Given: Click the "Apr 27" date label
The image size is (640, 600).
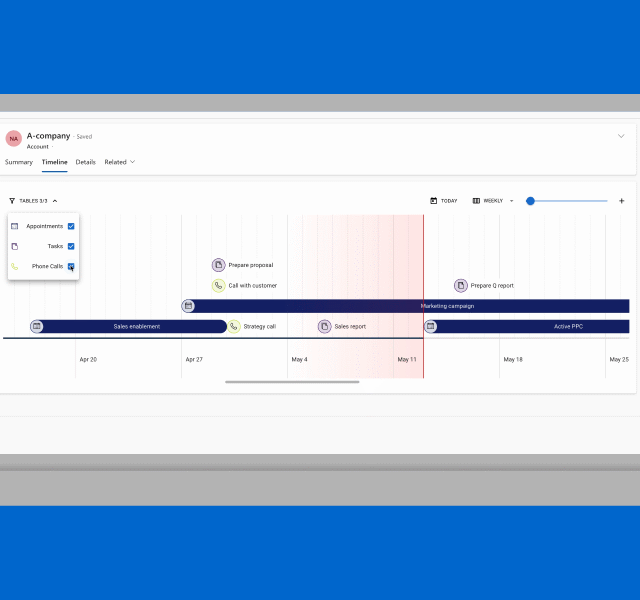Looking at the screenshot, I should (194, 360).
